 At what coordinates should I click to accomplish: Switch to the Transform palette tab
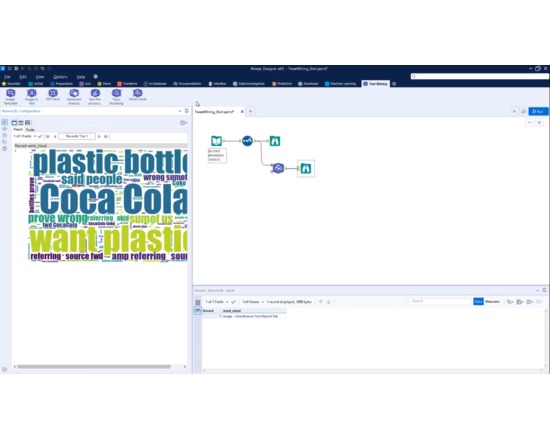tap(127, 84)
